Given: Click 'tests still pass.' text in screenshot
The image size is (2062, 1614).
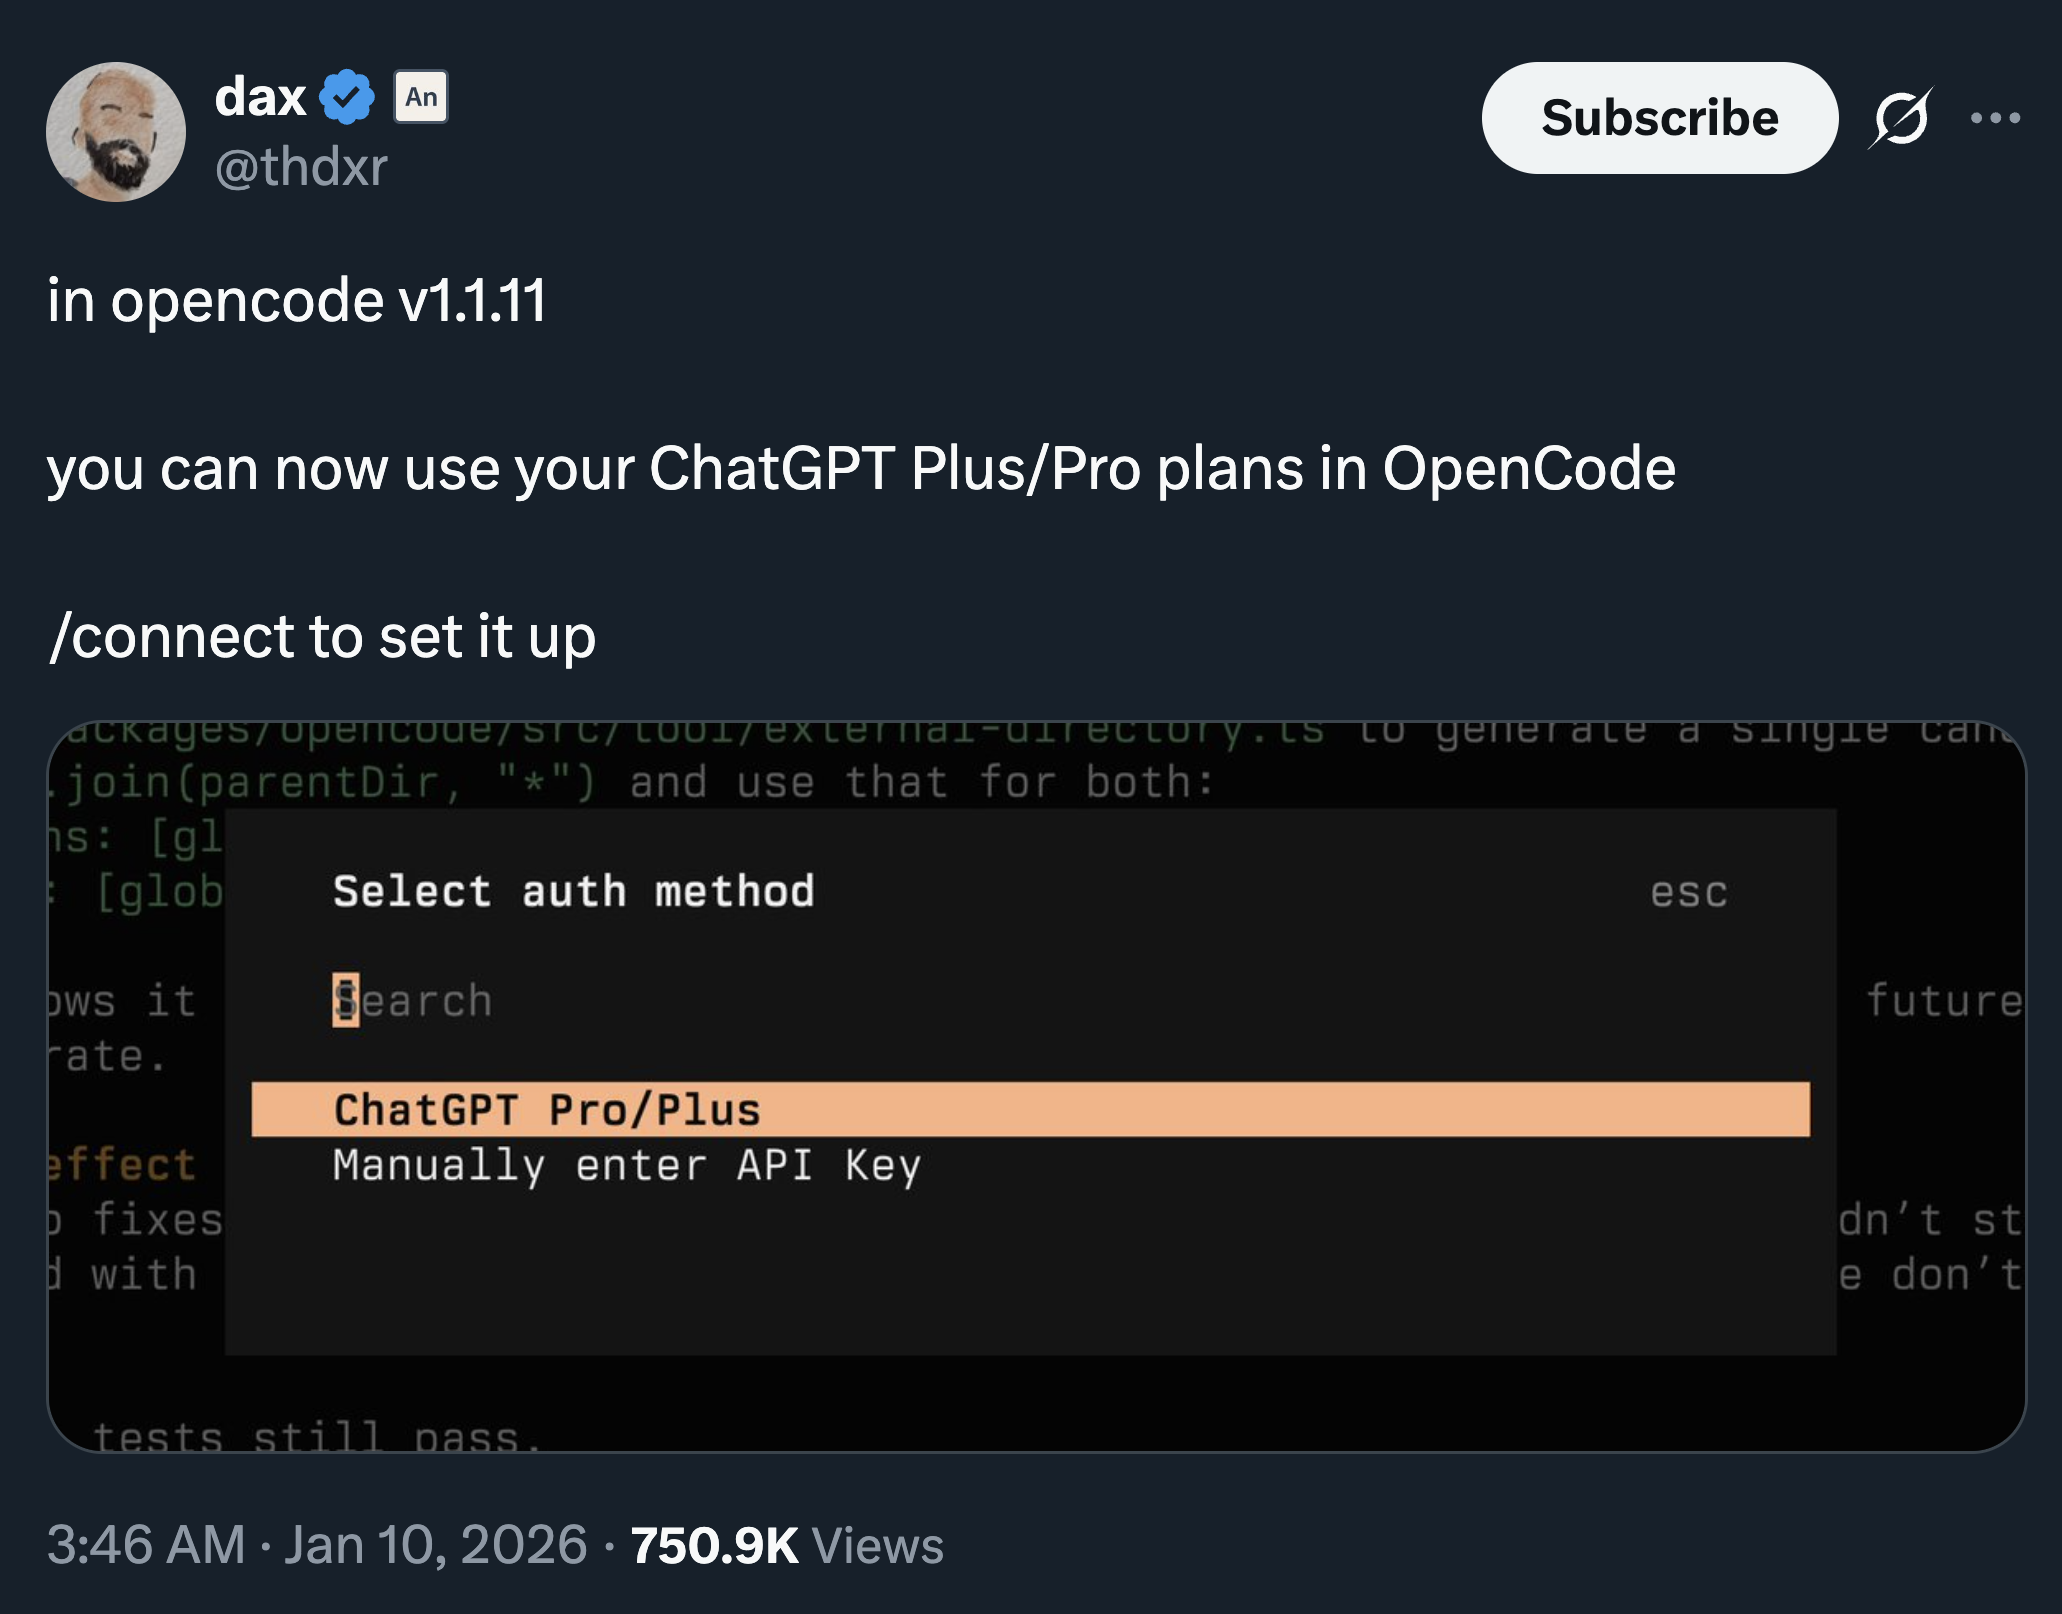Looking at the screenshot, I should [x=316, y=1436].
